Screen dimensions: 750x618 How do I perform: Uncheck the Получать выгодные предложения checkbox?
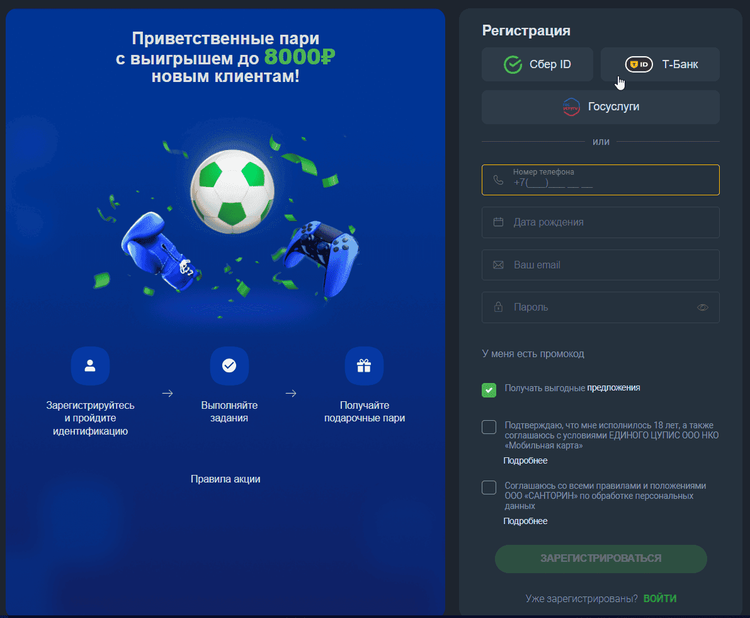tap(489, 390)
